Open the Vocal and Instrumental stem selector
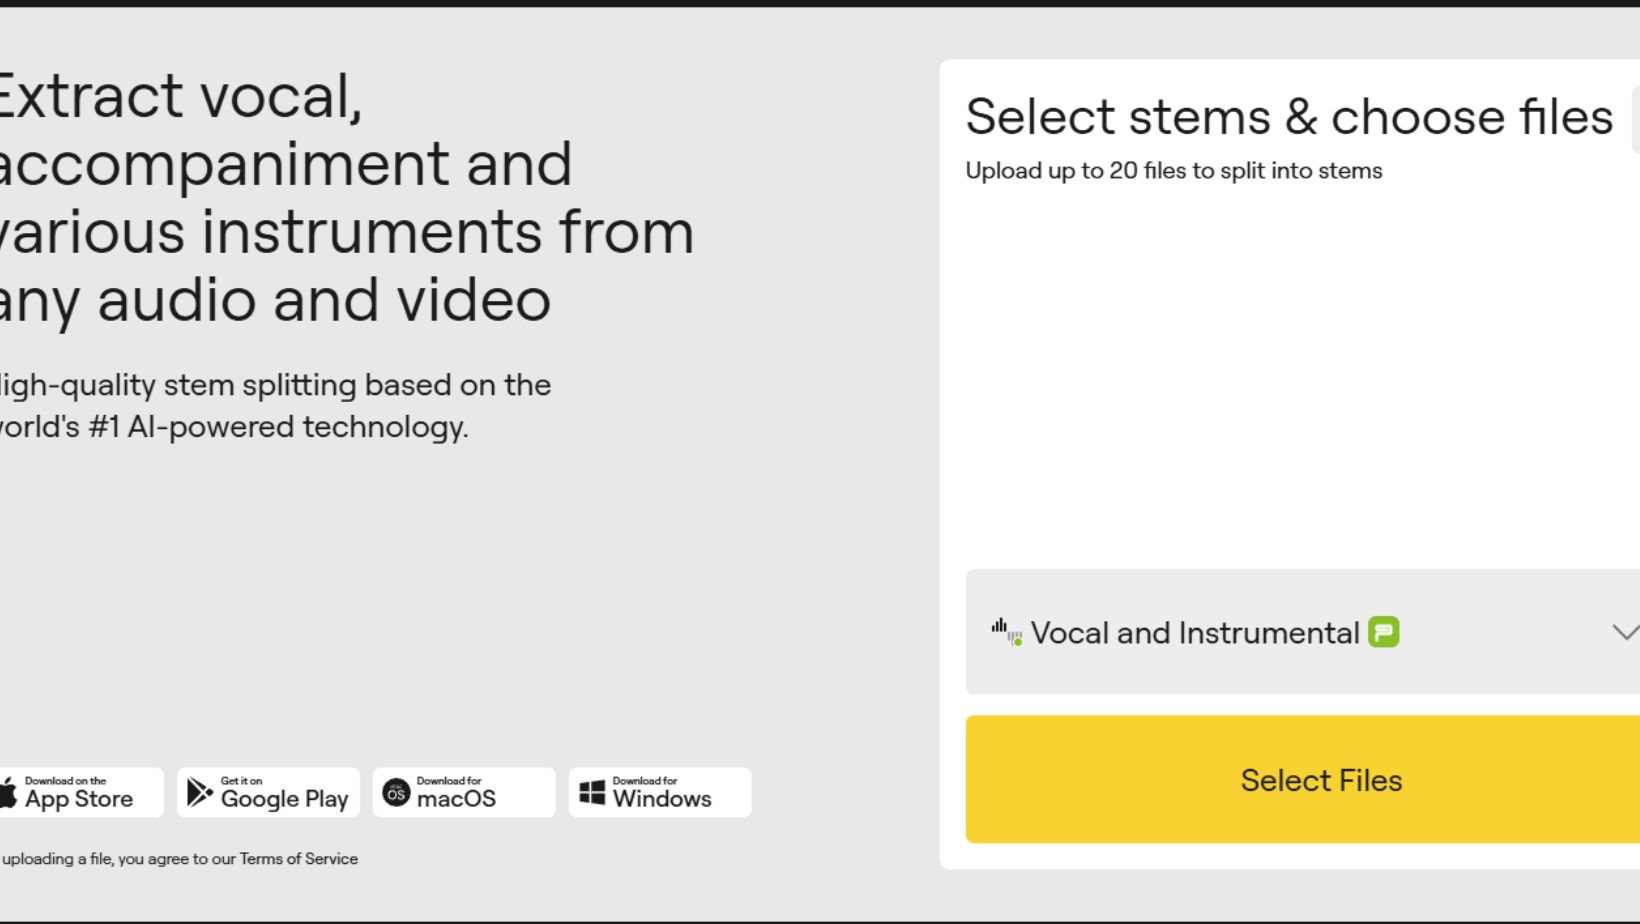Screen dimensions: 1640x924 [x=1200, y=631]
